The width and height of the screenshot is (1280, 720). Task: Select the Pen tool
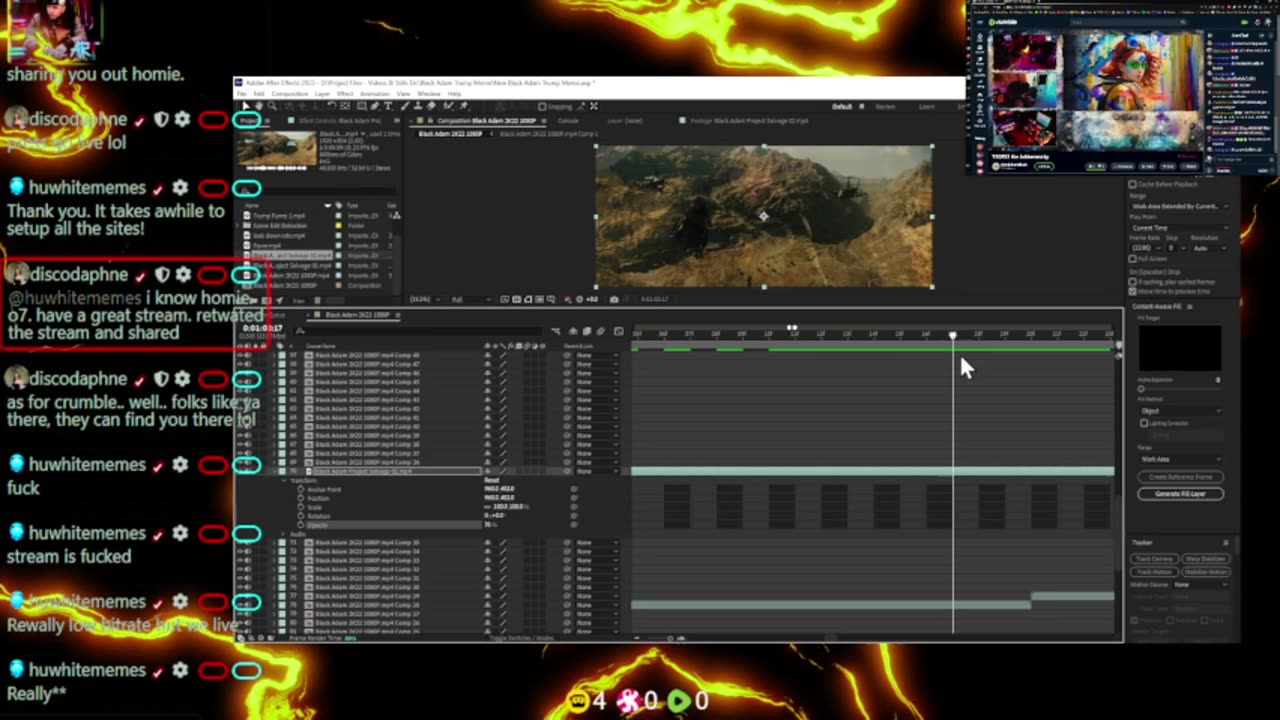tap(375, 106)
